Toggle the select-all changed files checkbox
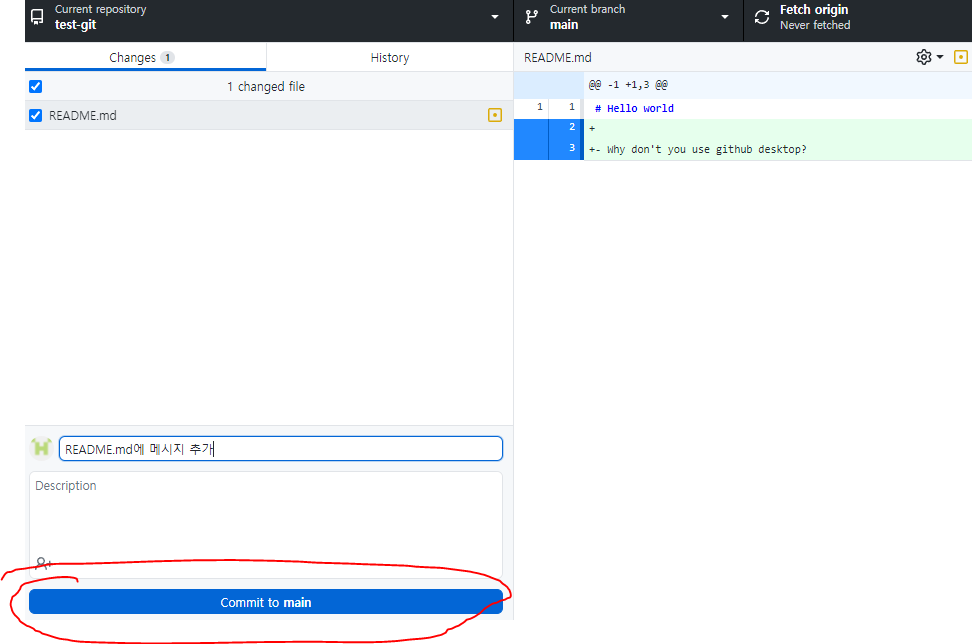 [35, 86]
